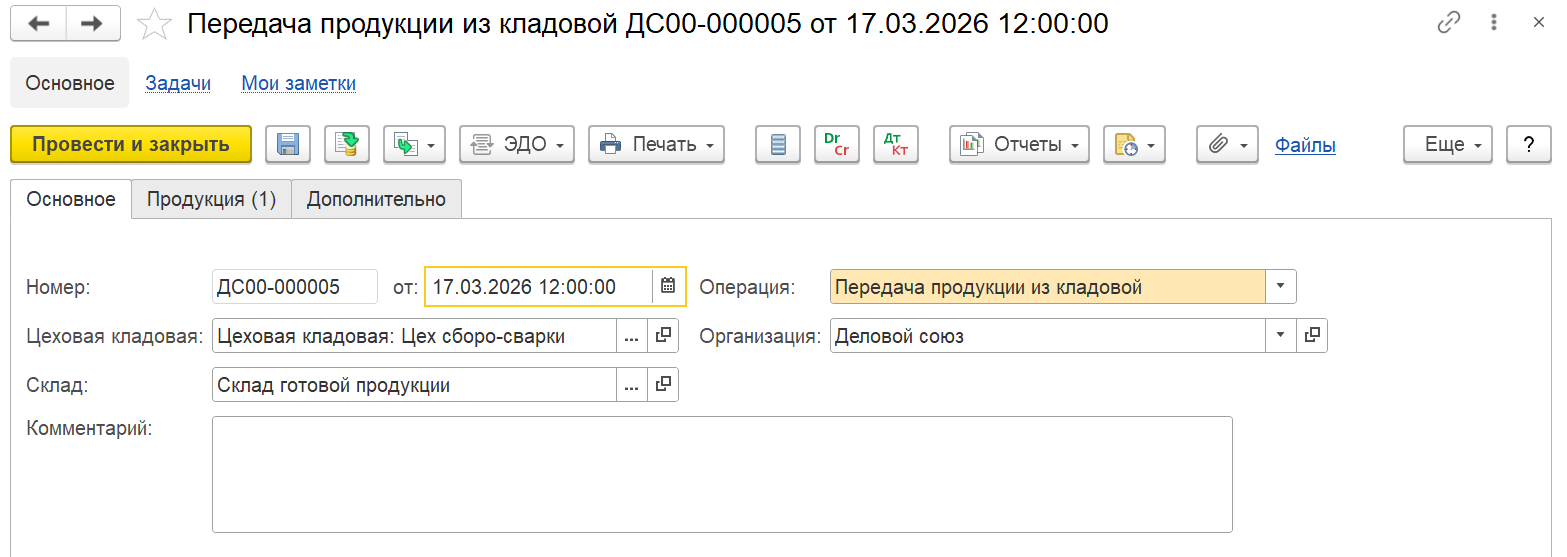Click Провести и закрыть button
Image resolution: width=1567 pixels, height=557 pixels.
(131, 144)
